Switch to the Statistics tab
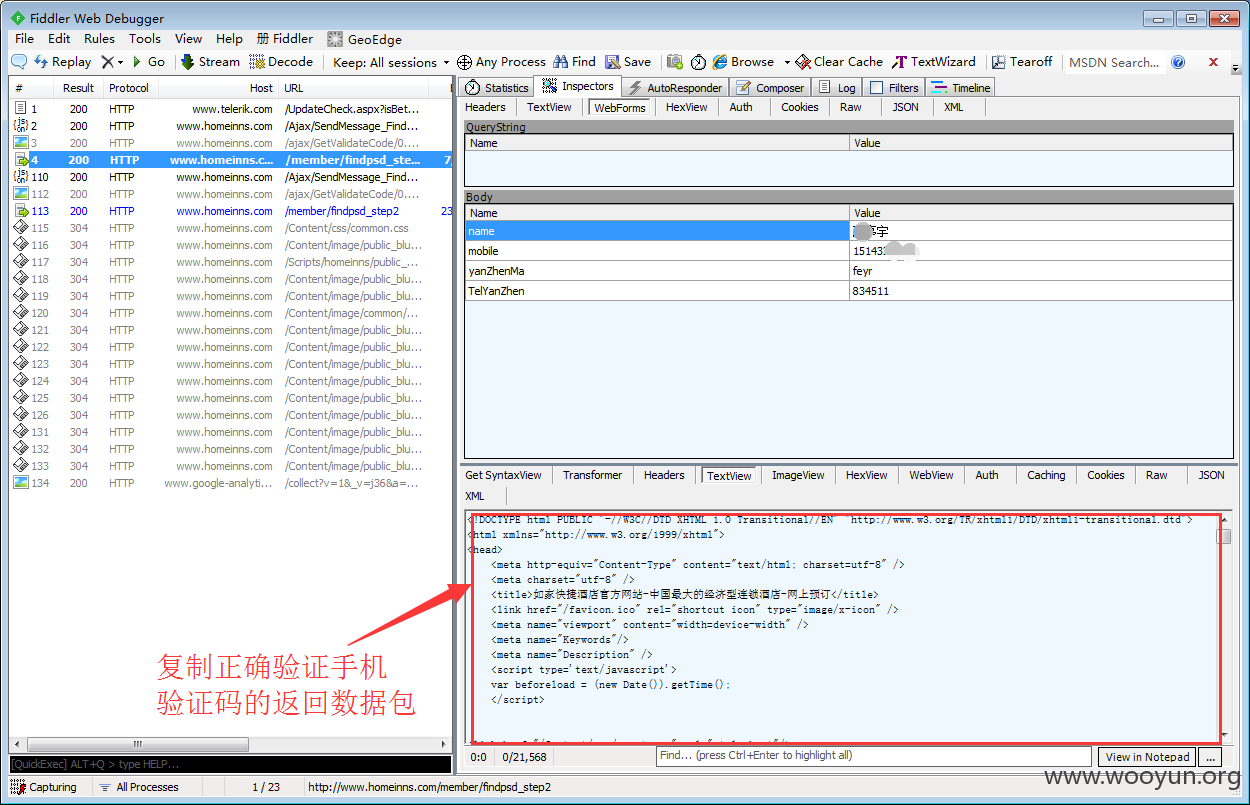 click(496, 88)
